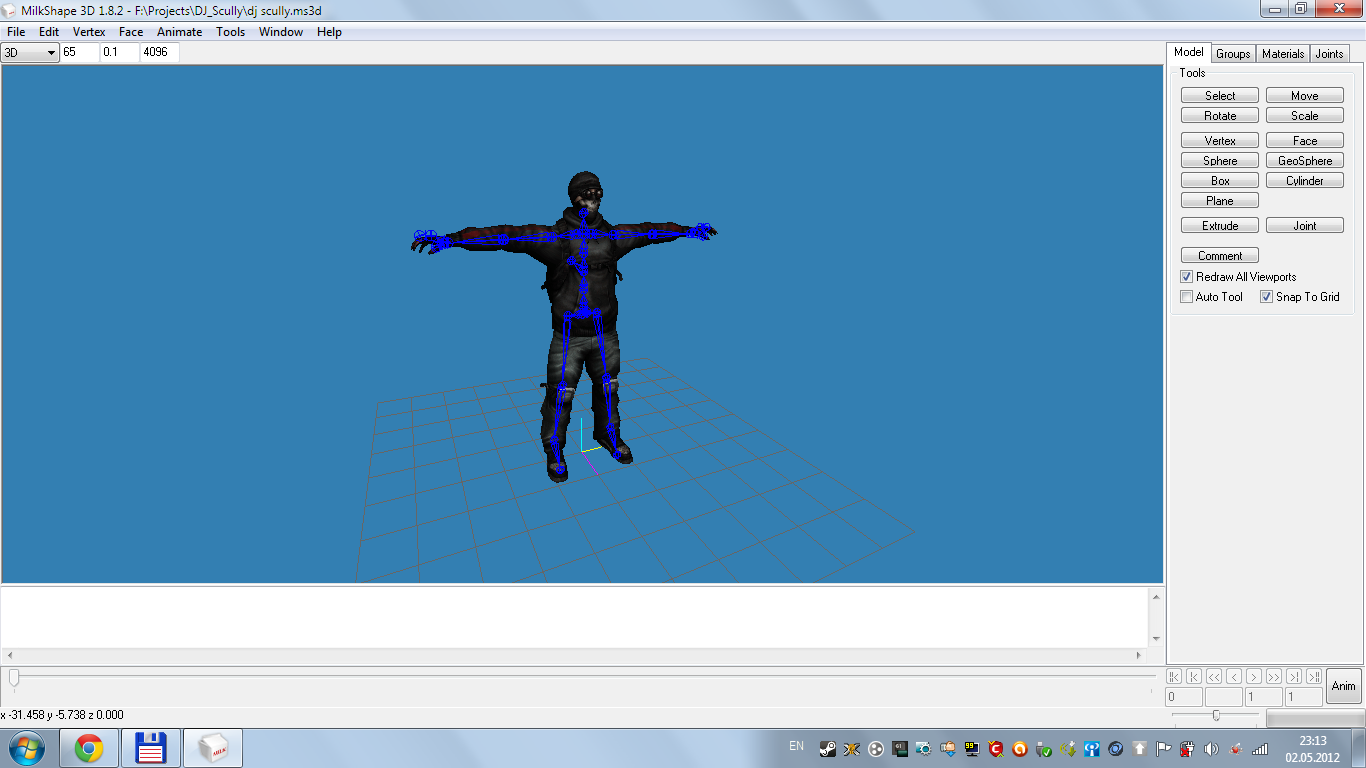Disable the Snap To Grid checkbox

[1266, 297]
